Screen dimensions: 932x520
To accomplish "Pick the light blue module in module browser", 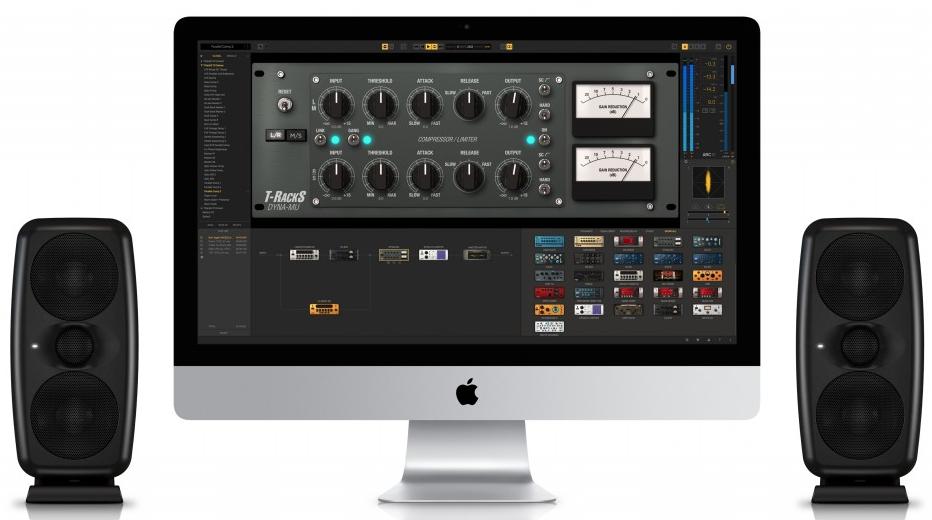I will (x=549, y=241).
